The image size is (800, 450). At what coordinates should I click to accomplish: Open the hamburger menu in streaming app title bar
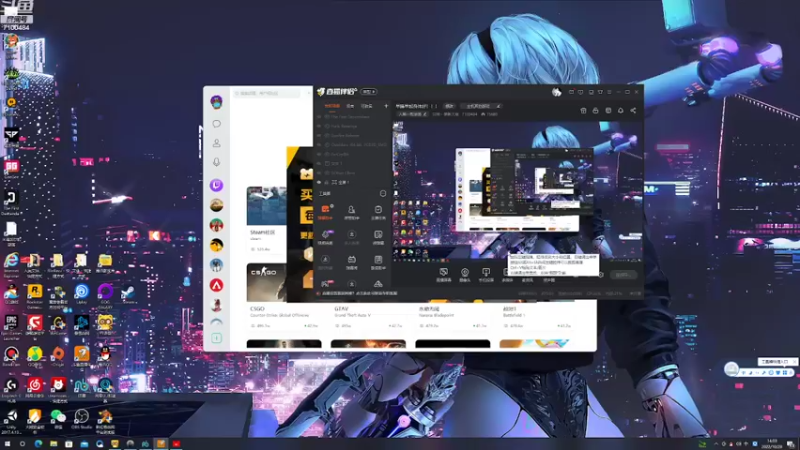609,92
